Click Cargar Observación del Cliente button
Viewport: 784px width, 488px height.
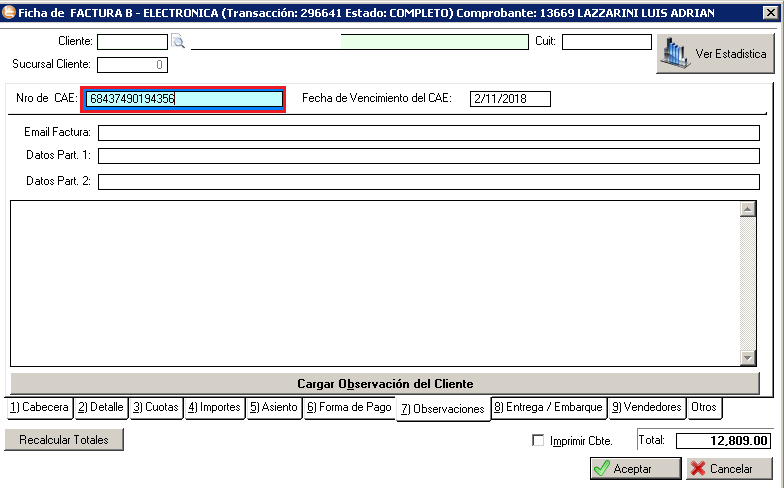tap(385, 384)
